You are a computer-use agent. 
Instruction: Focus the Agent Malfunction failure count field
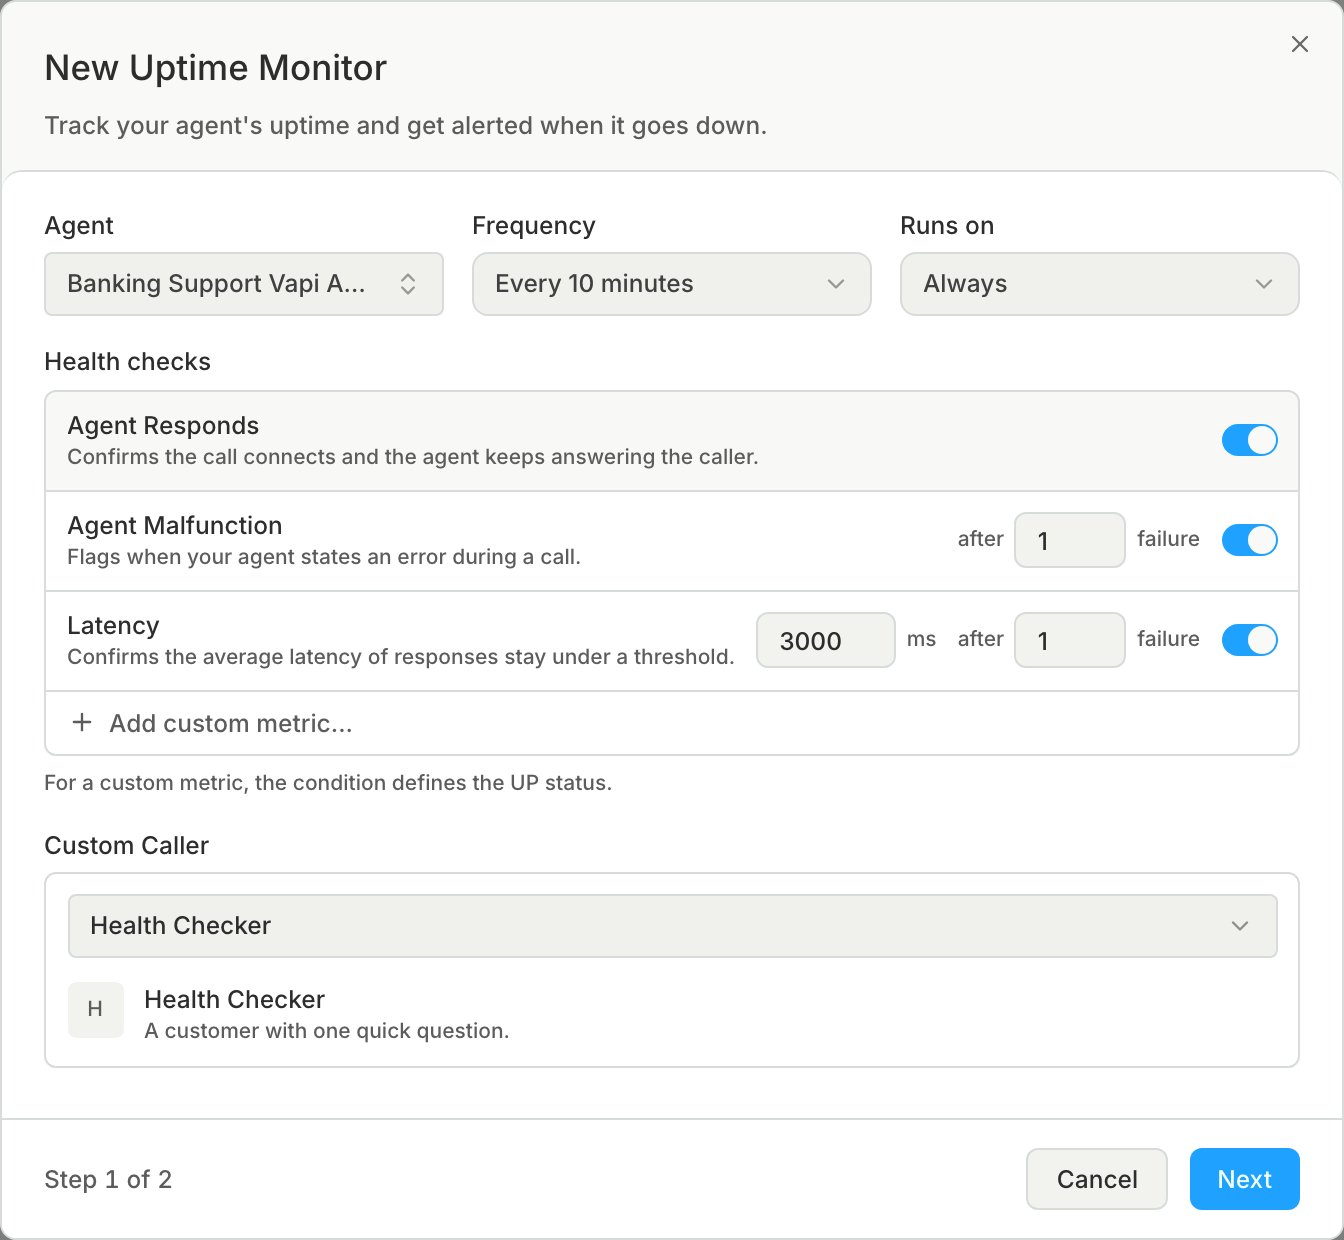[x=1070, y=540]
